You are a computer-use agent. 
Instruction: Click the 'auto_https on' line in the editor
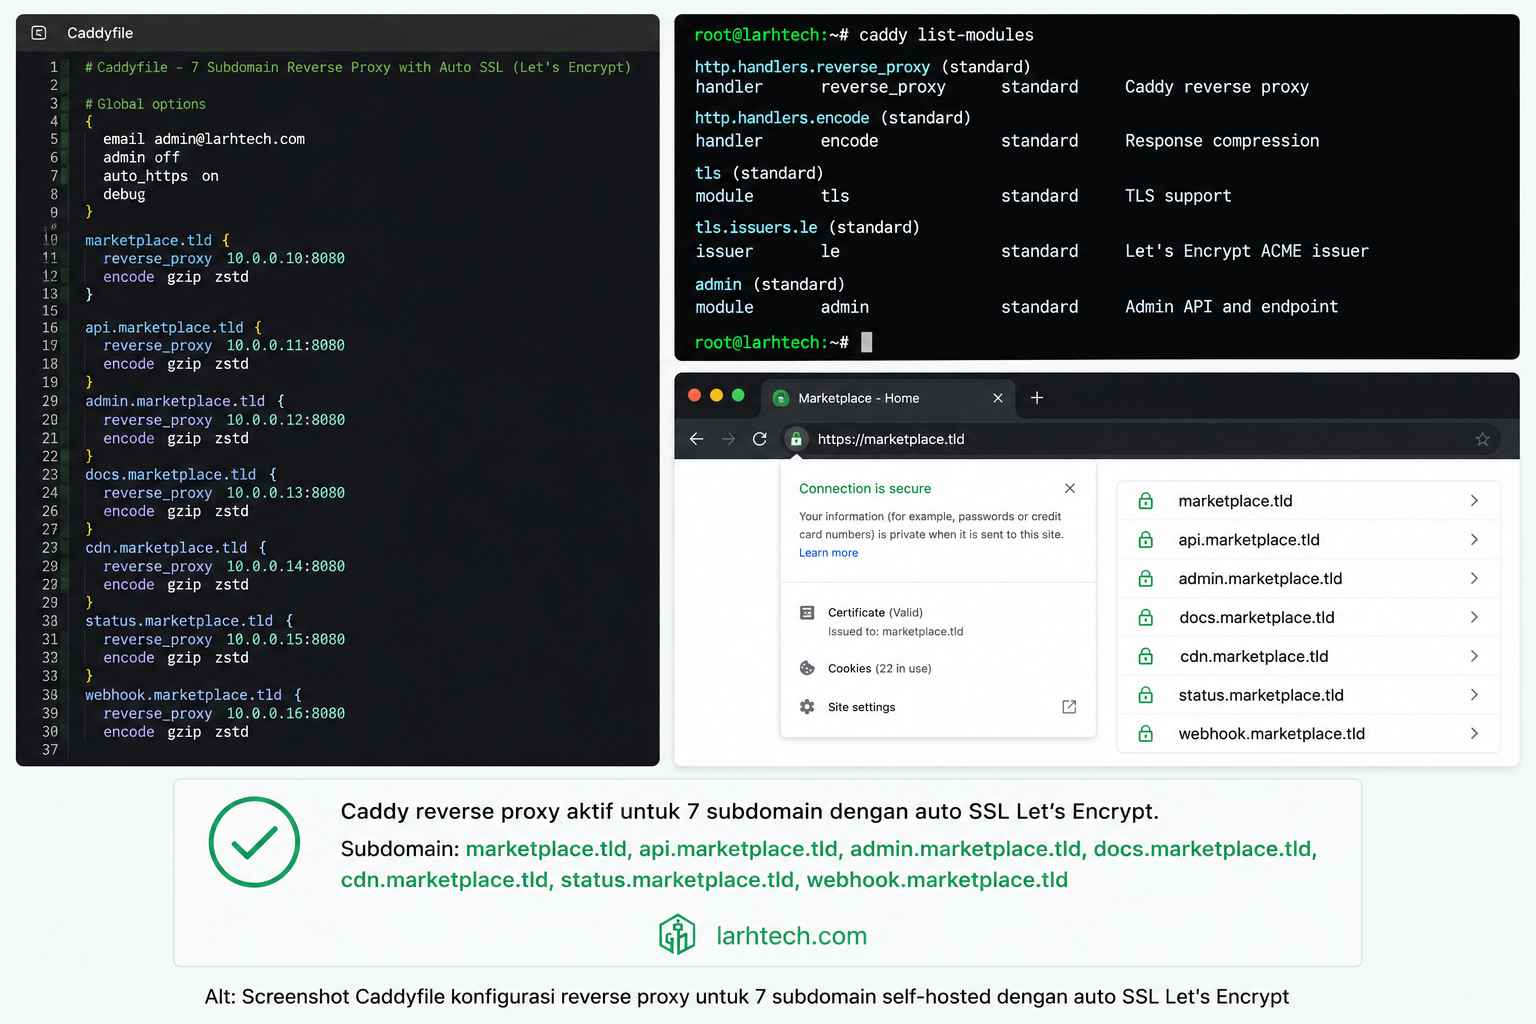click(x=161, y=176)
